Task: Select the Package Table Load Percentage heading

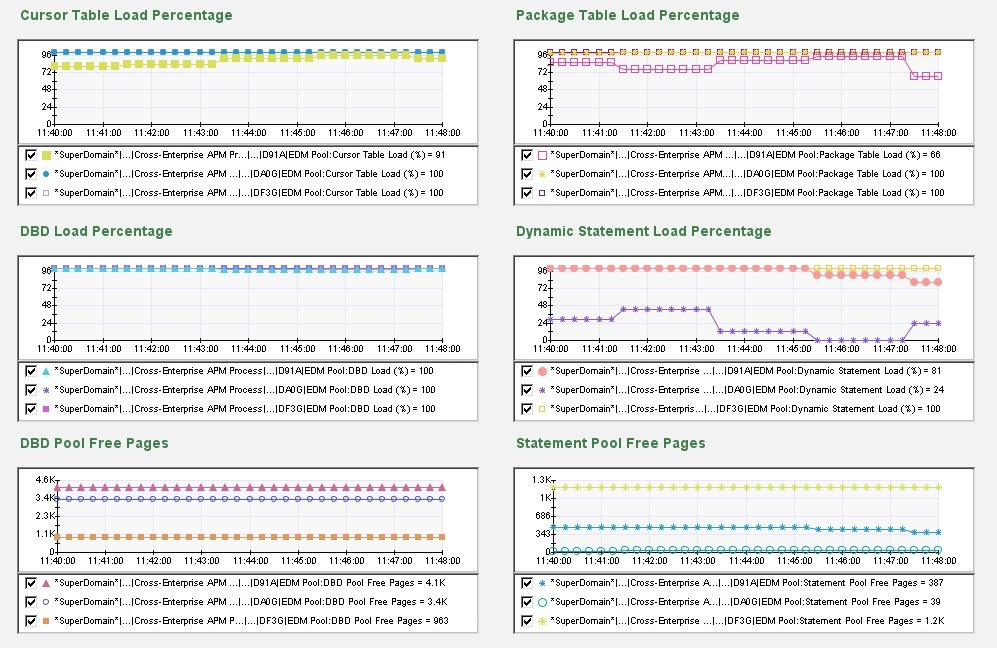Action: point(628,15)
